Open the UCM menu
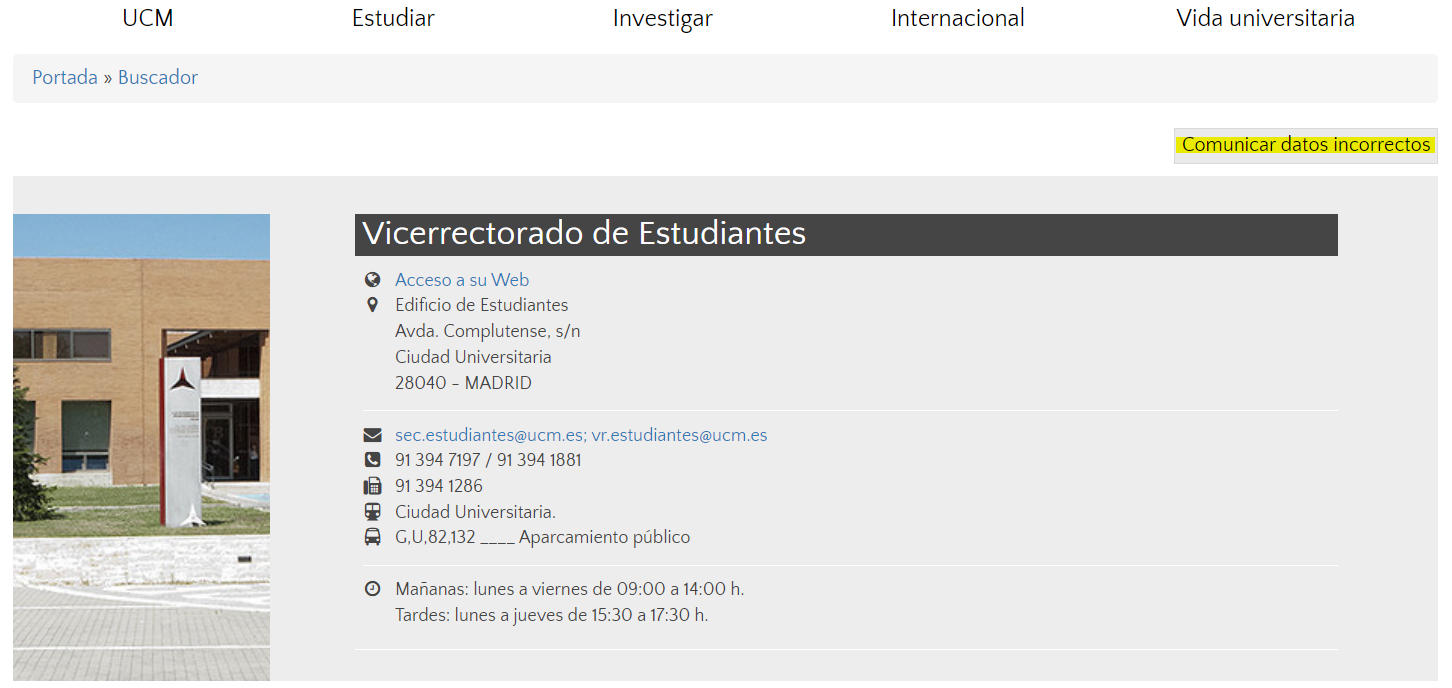The height and width of the screenshot is (688, 1452). (x=148, y=18)
